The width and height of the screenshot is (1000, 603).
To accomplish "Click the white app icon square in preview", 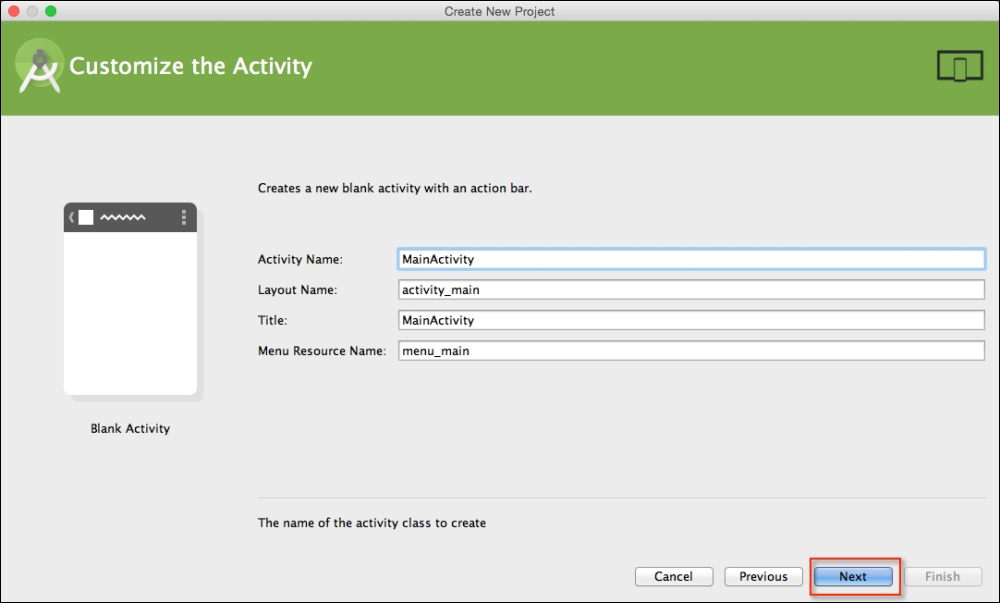I will coord(86,218).
